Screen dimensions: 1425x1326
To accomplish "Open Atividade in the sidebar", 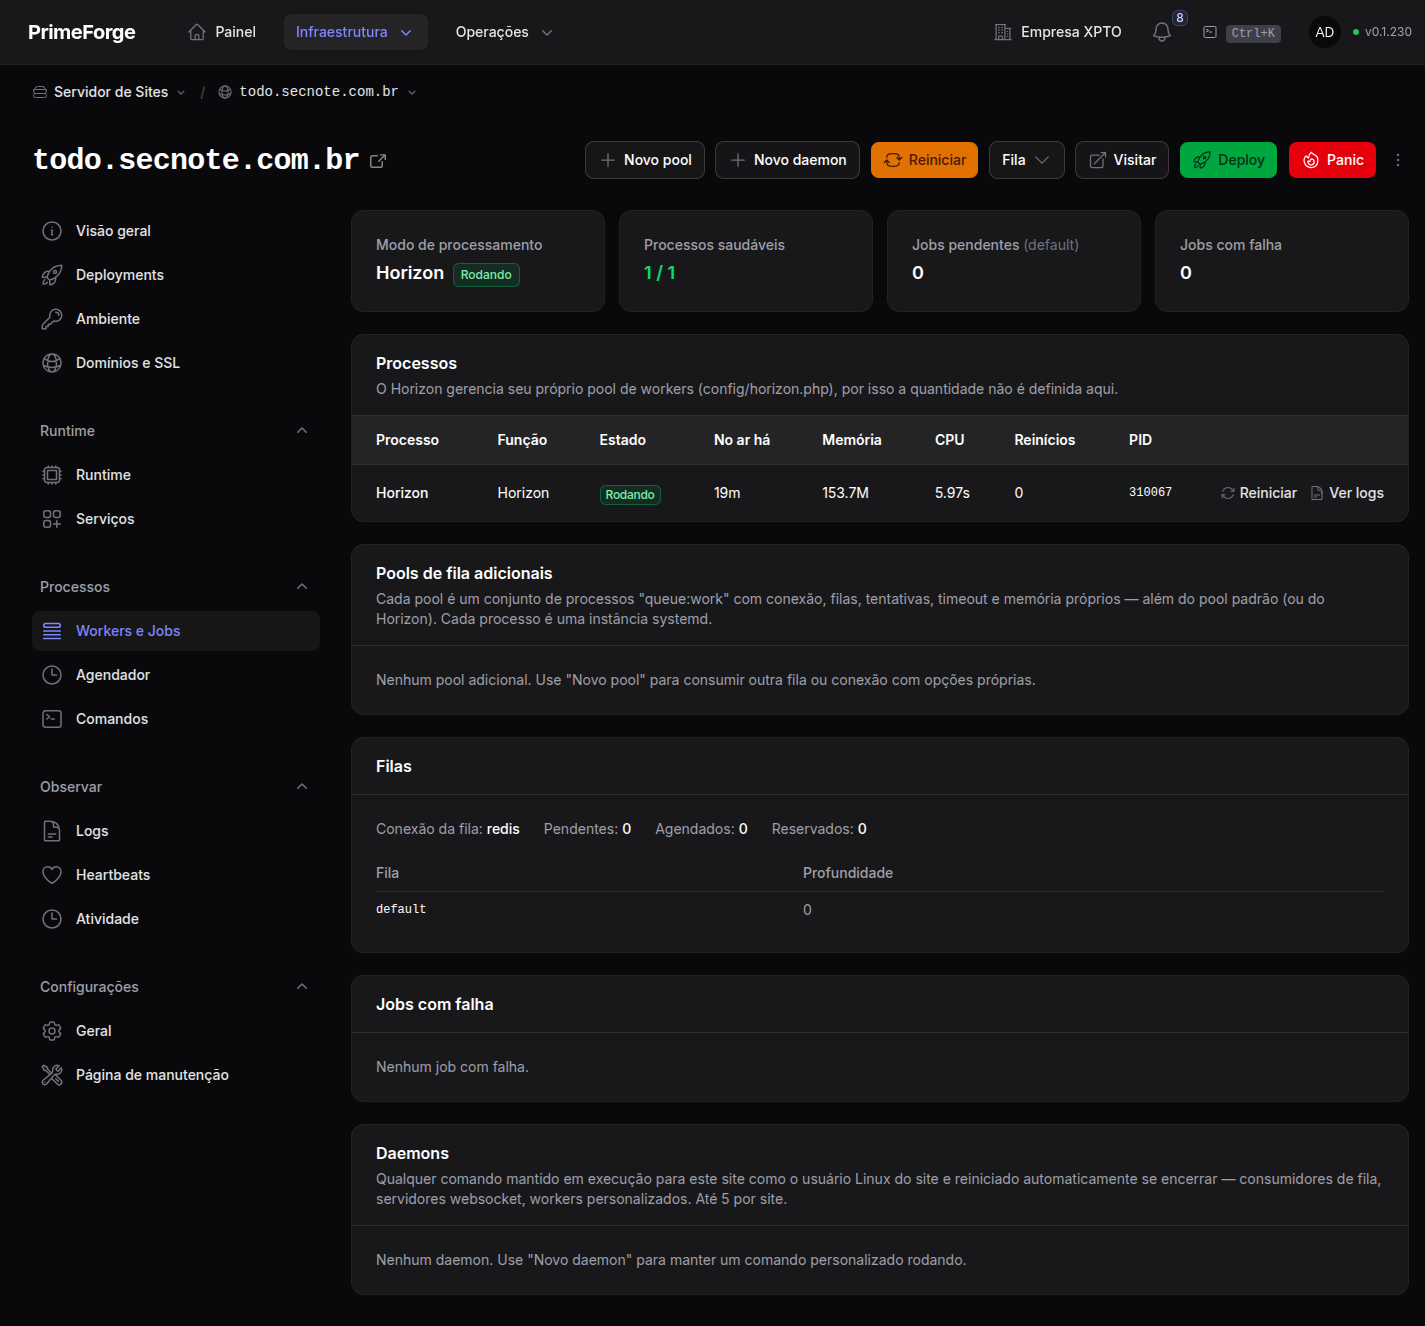I will coord(176,919).
